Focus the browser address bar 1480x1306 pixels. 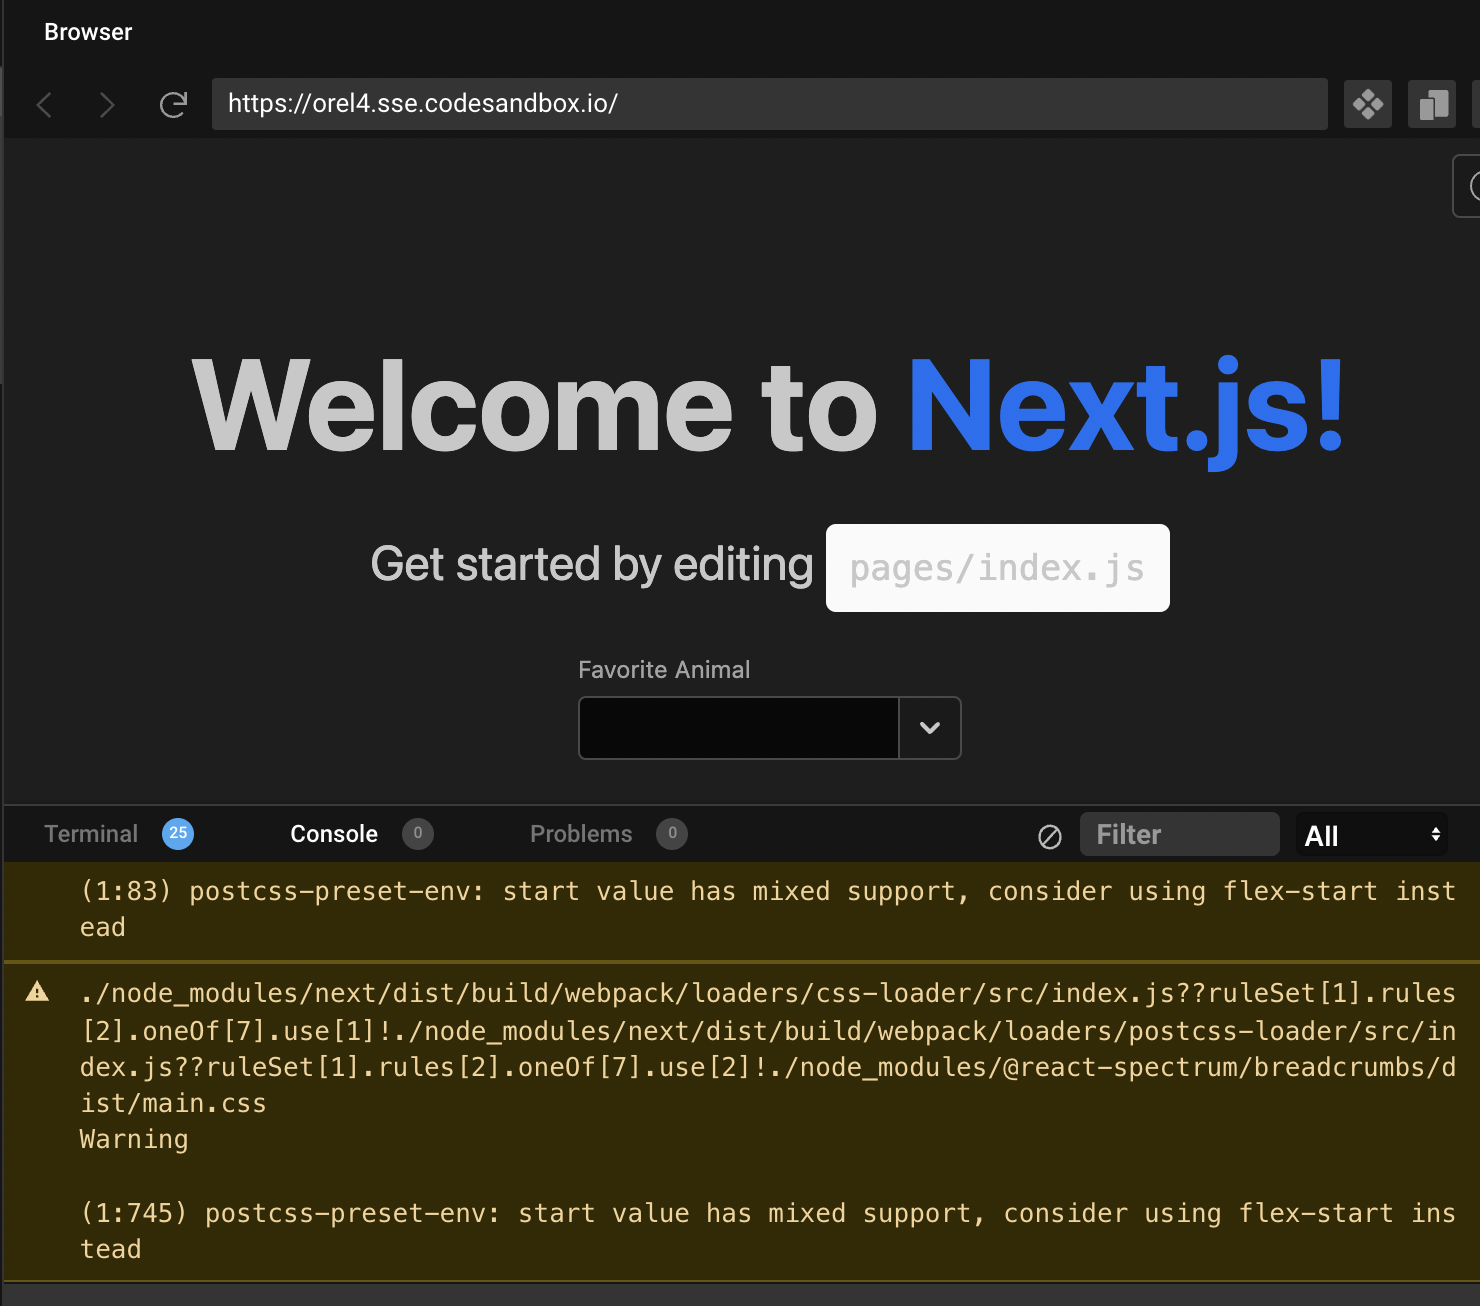770,103
